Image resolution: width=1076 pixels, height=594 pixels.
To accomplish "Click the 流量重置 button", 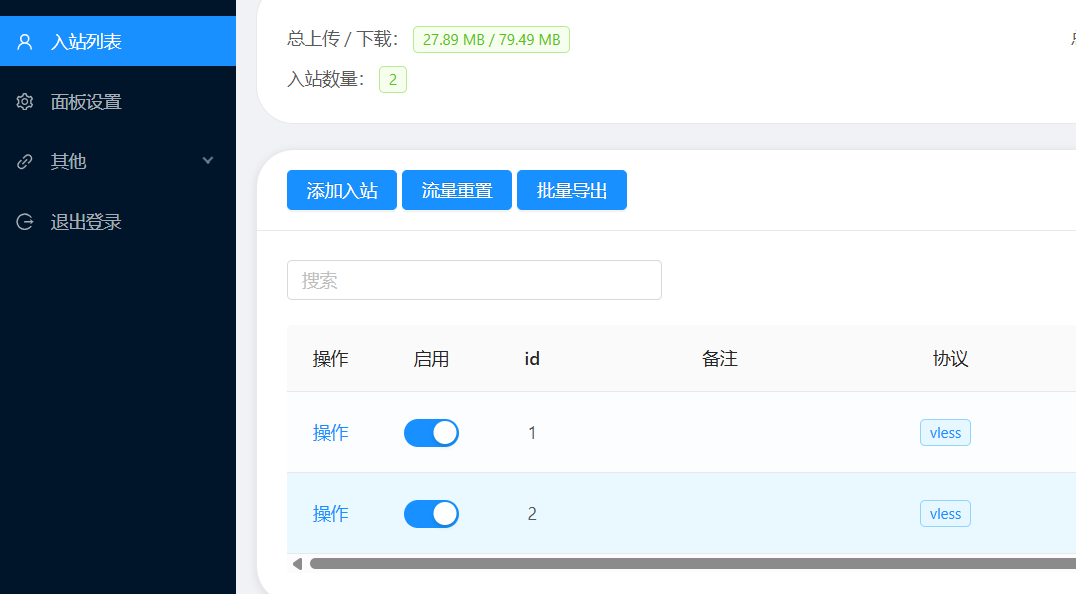I will click(457, 190).
